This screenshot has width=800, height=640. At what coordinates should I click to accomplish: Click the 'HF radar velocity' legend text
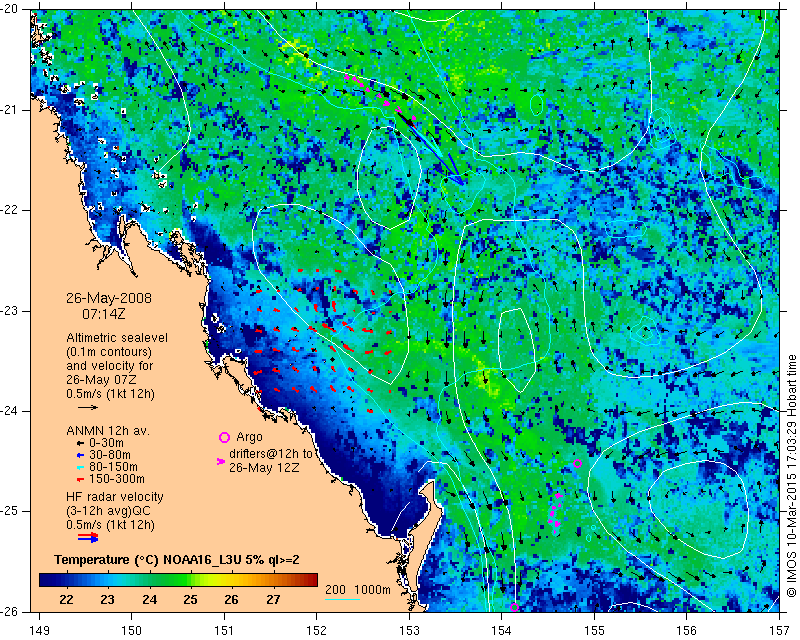point(115,497)
